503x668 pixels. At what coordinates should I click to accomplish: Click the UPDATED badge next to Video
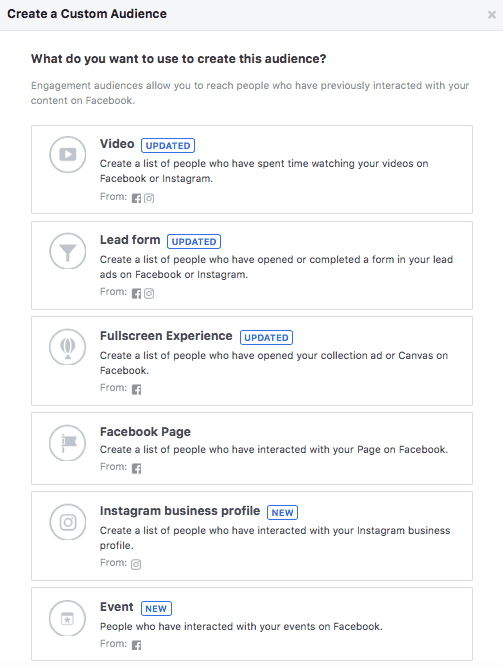168,146
